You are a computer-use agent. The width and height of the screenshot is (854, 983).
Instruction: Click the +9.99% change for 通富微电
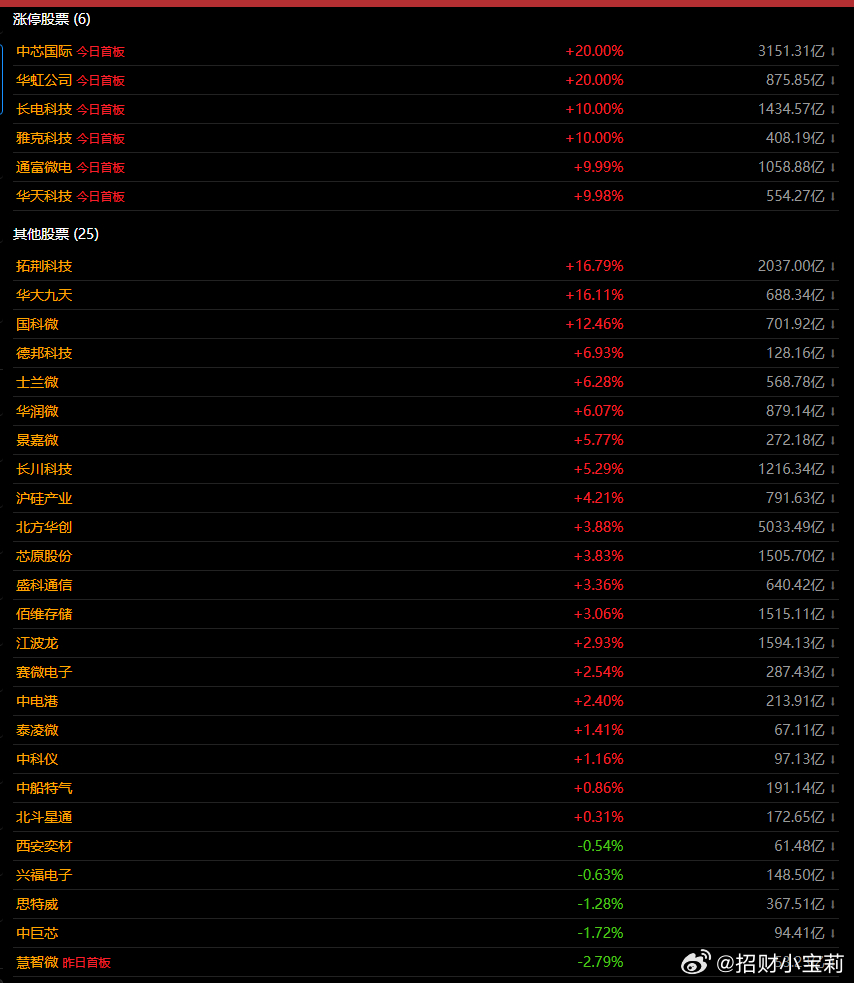pos(599,167)
